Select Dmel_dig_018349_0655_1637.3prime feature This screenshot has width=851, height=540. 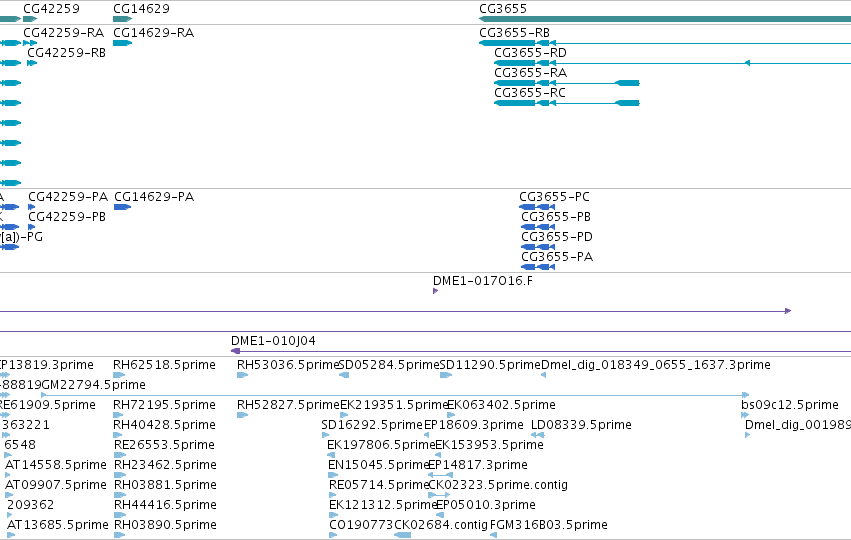click(656, 365)
